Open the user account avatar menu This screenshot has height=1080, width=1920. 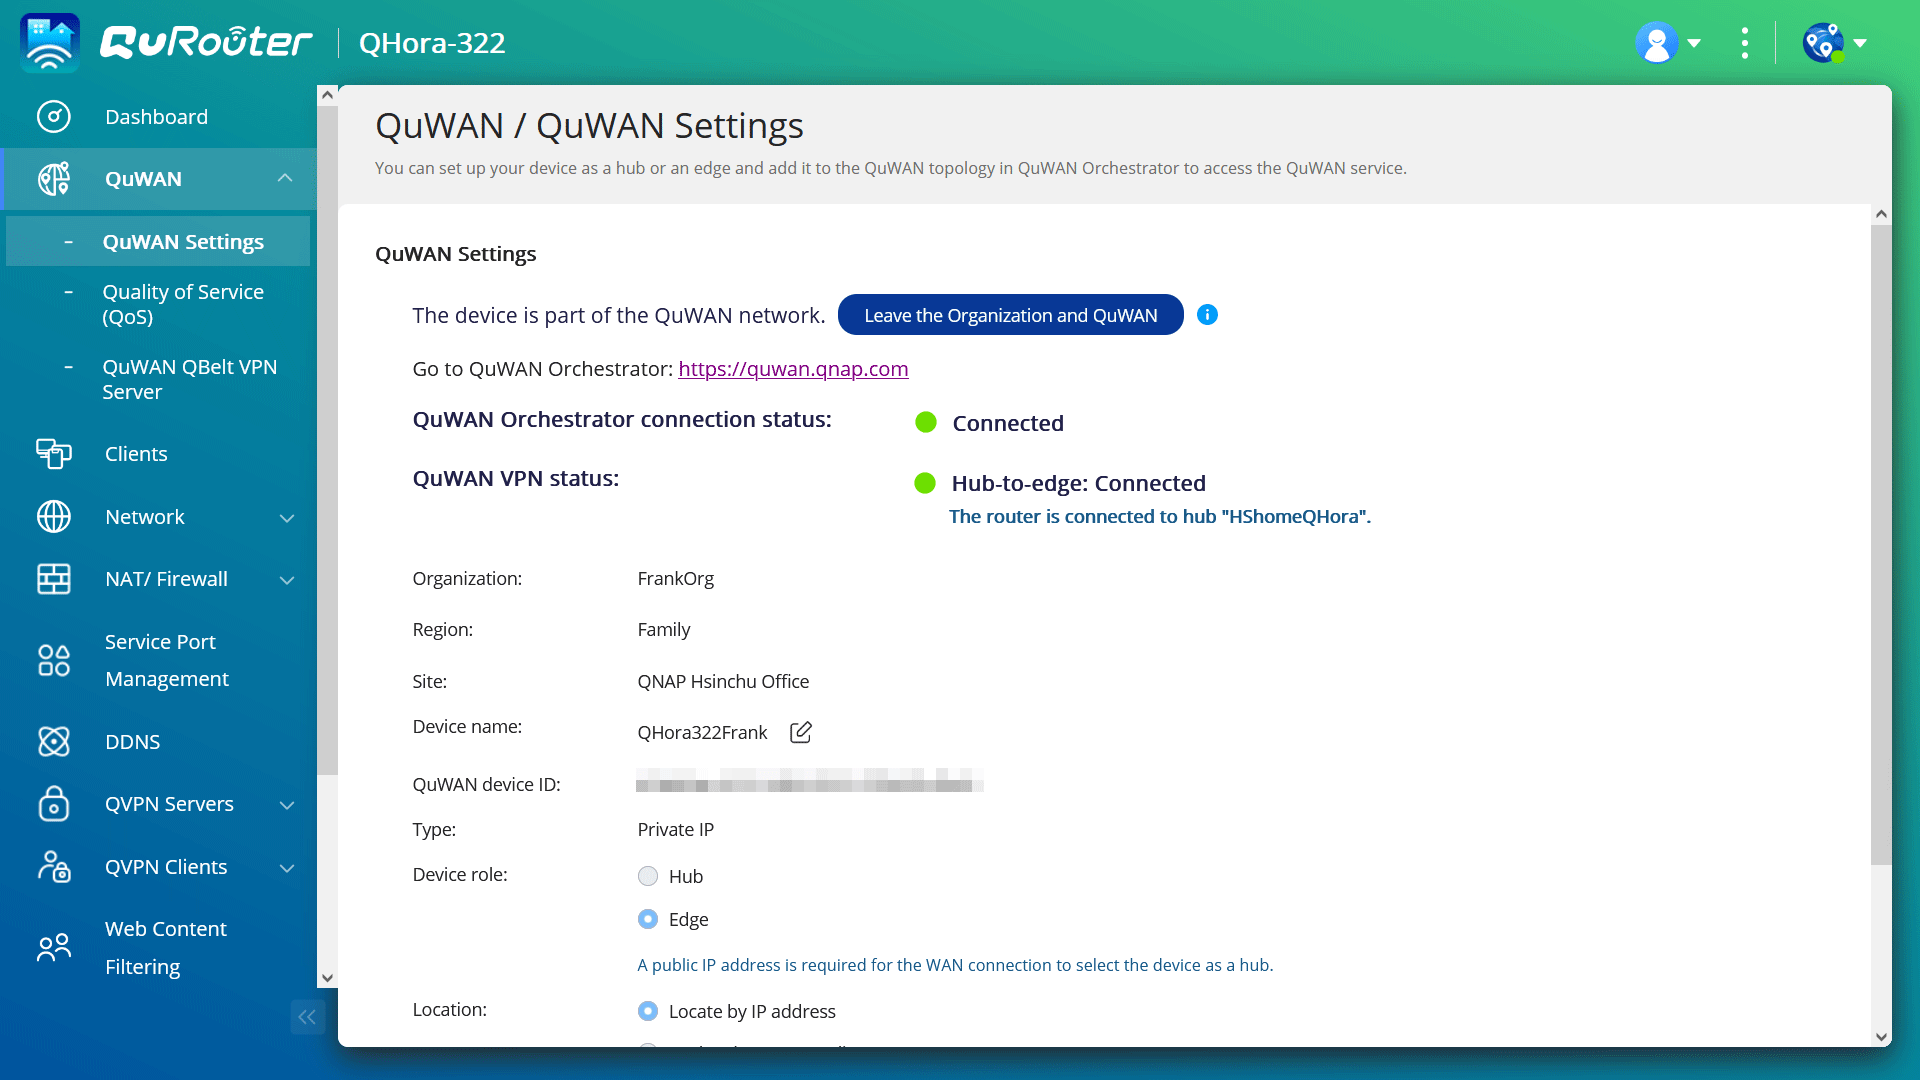[1656, 43]
